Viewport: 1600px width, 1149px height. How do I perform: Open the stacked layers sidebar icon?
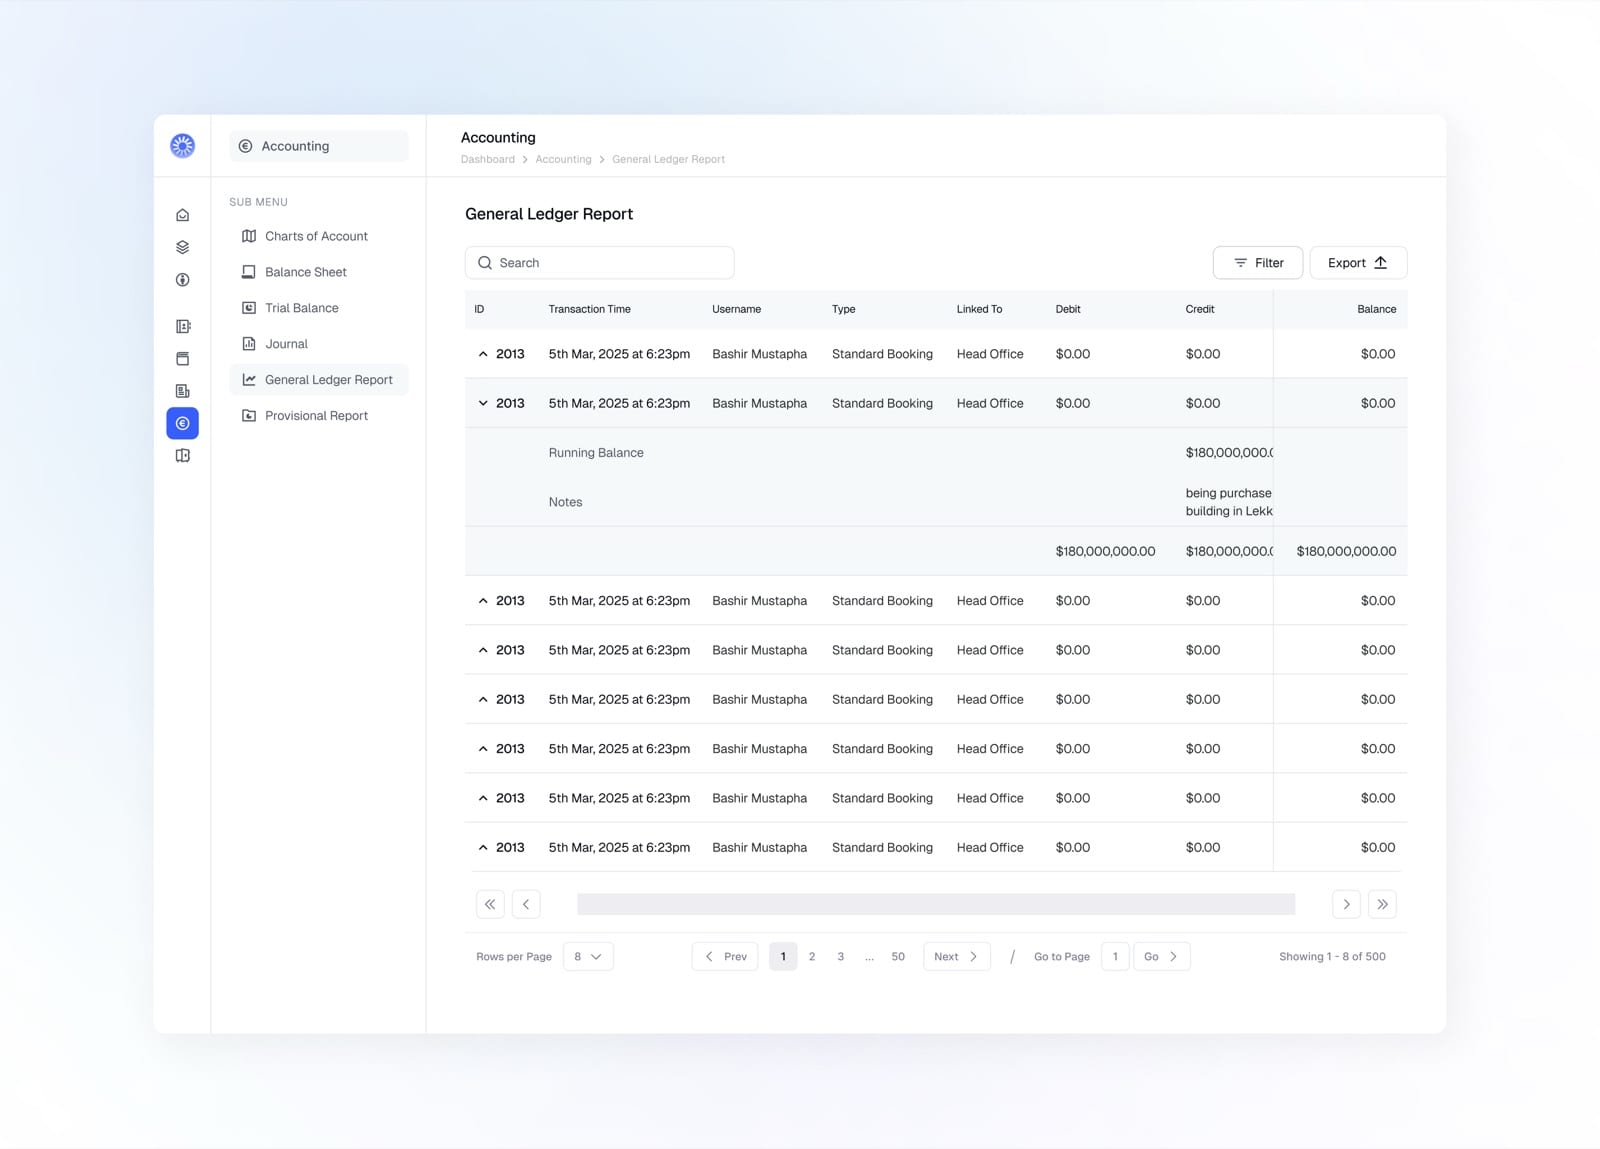pos(182,247)
